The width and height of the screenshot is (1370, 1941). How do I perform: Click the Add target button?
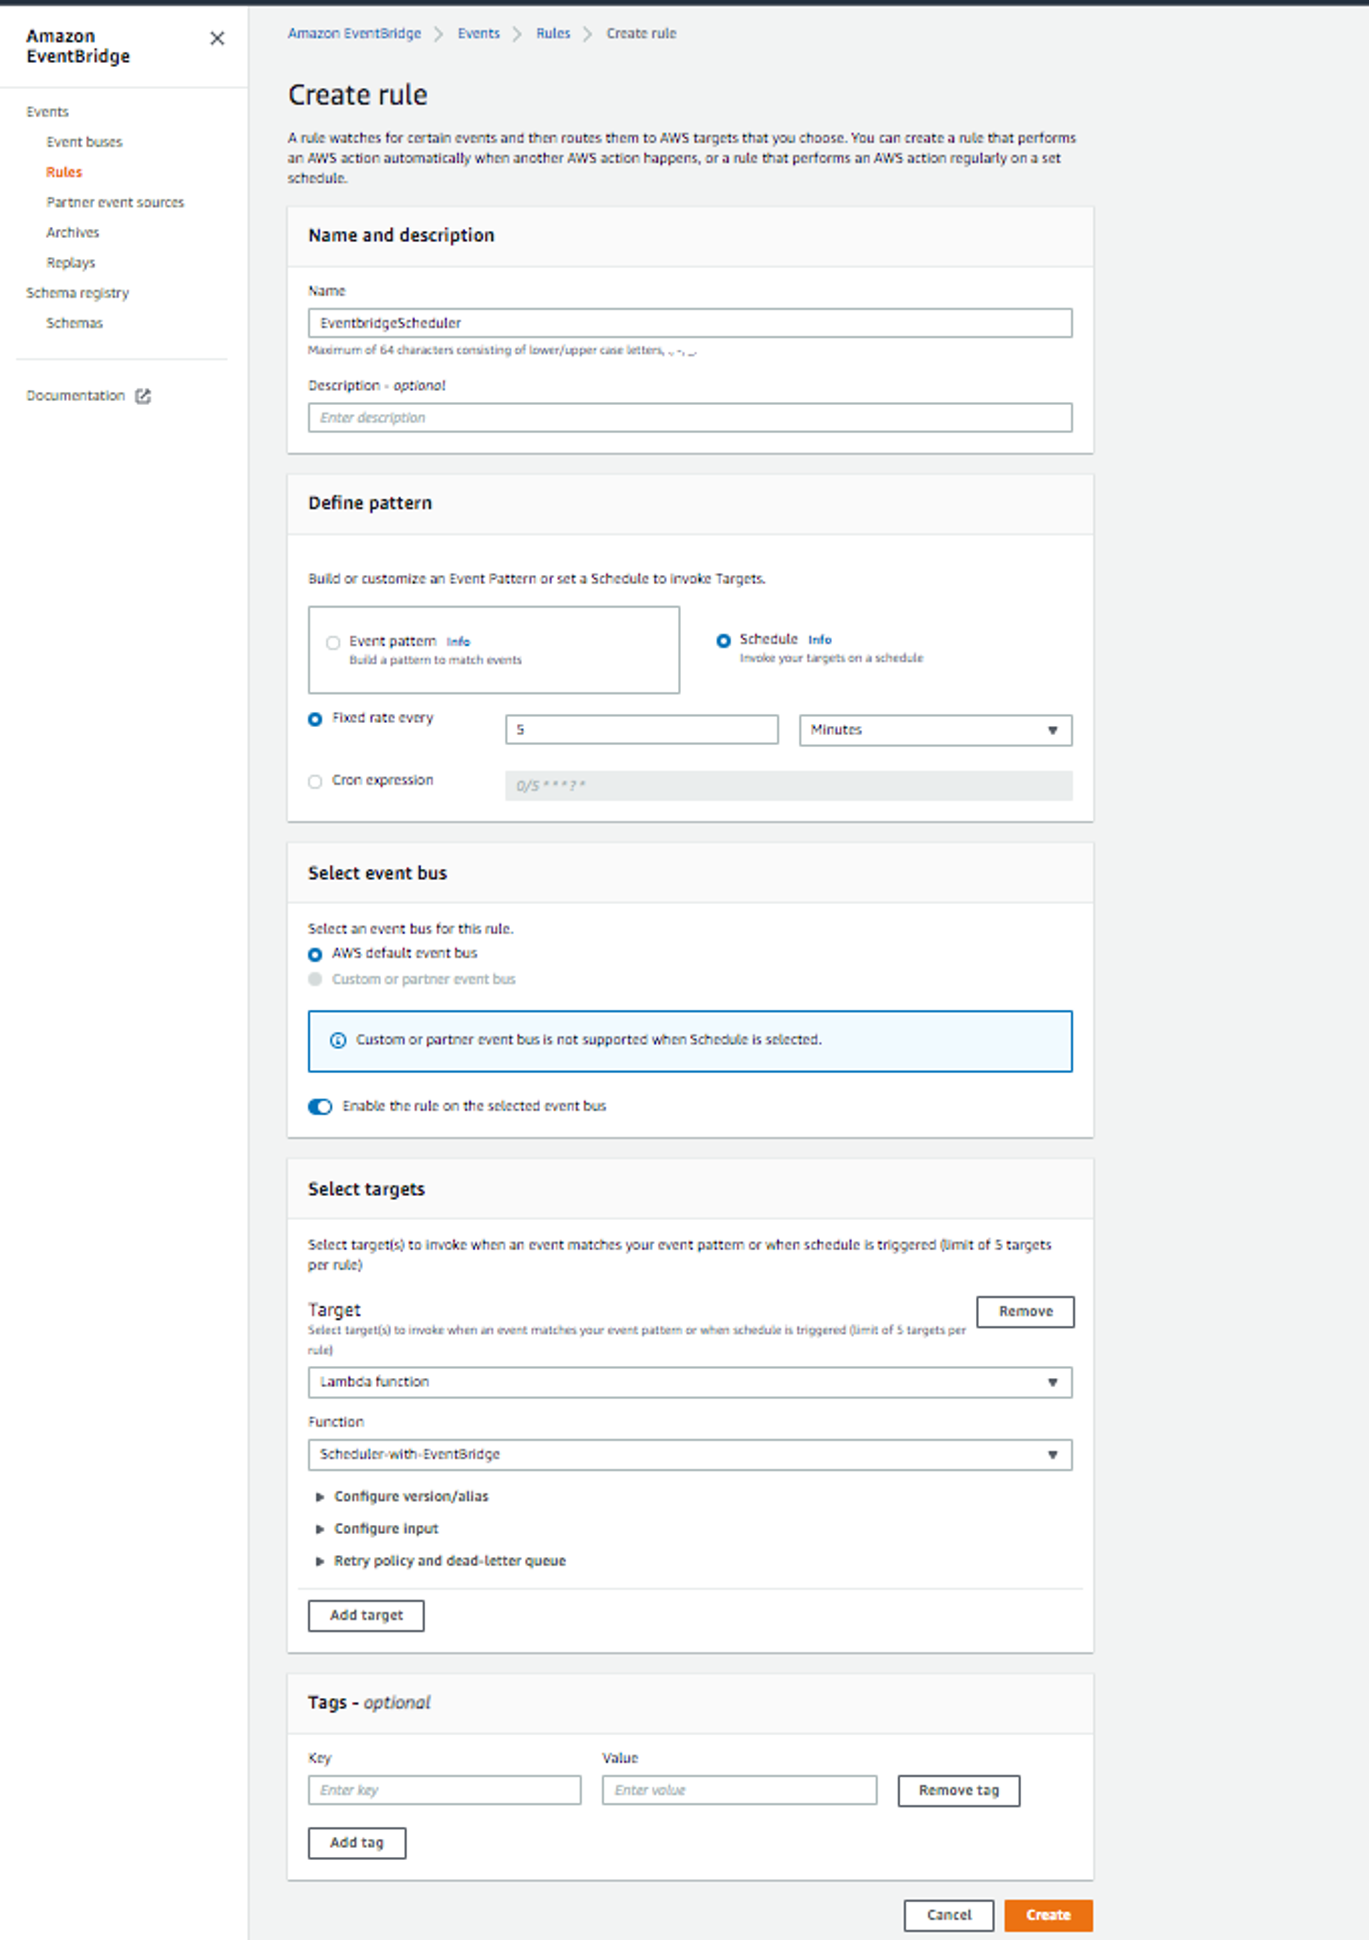(366, 1616)
